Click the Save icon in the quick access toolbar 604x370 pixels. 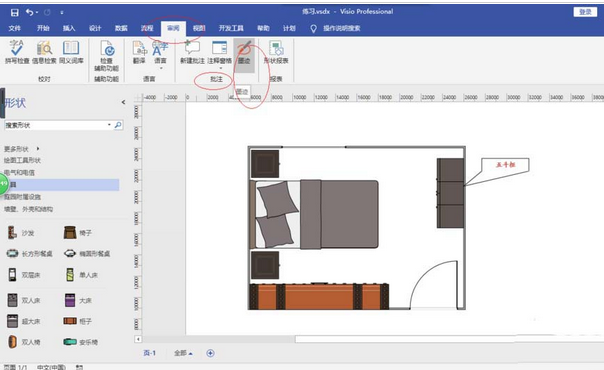(x=15, y=12)
